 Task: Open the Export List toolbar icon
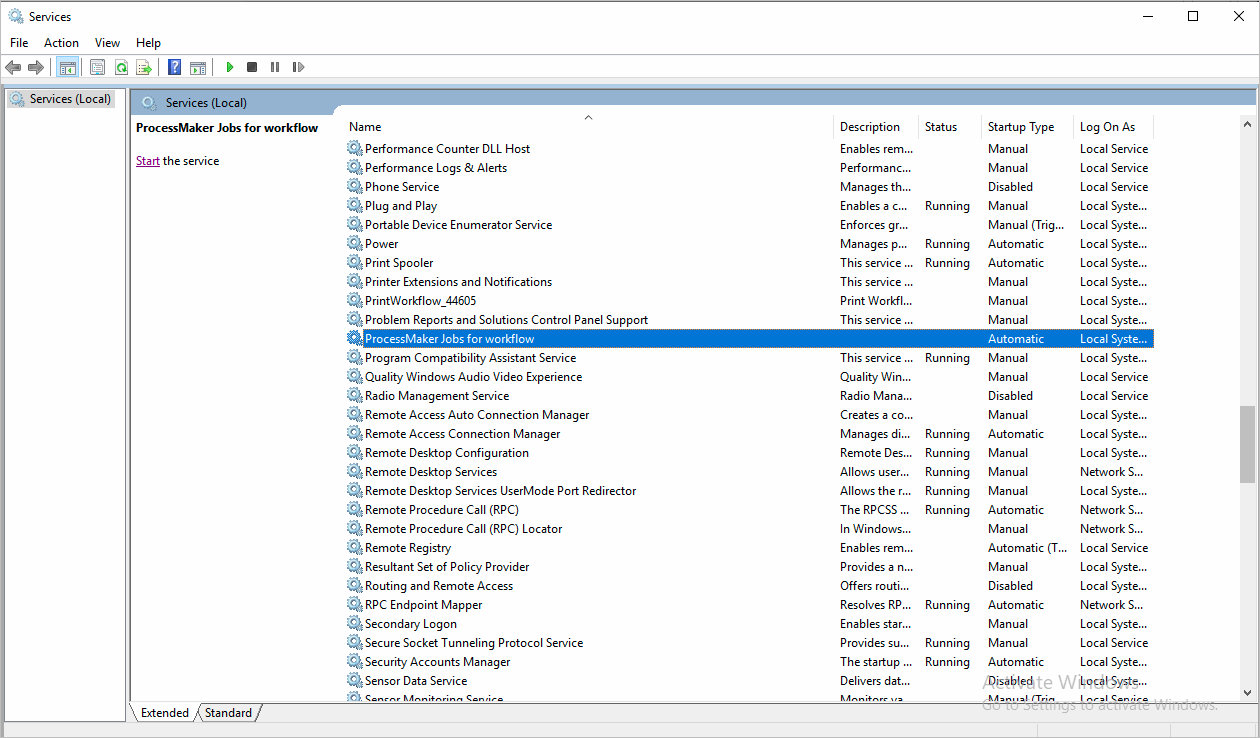coord(144,67)
